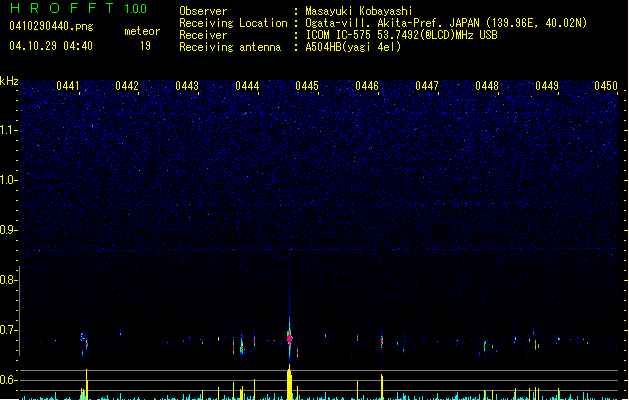Click the A504HB(yagi 4el) antenna text
This screenshot has width=629, height=400.
[x=353, y=47]
